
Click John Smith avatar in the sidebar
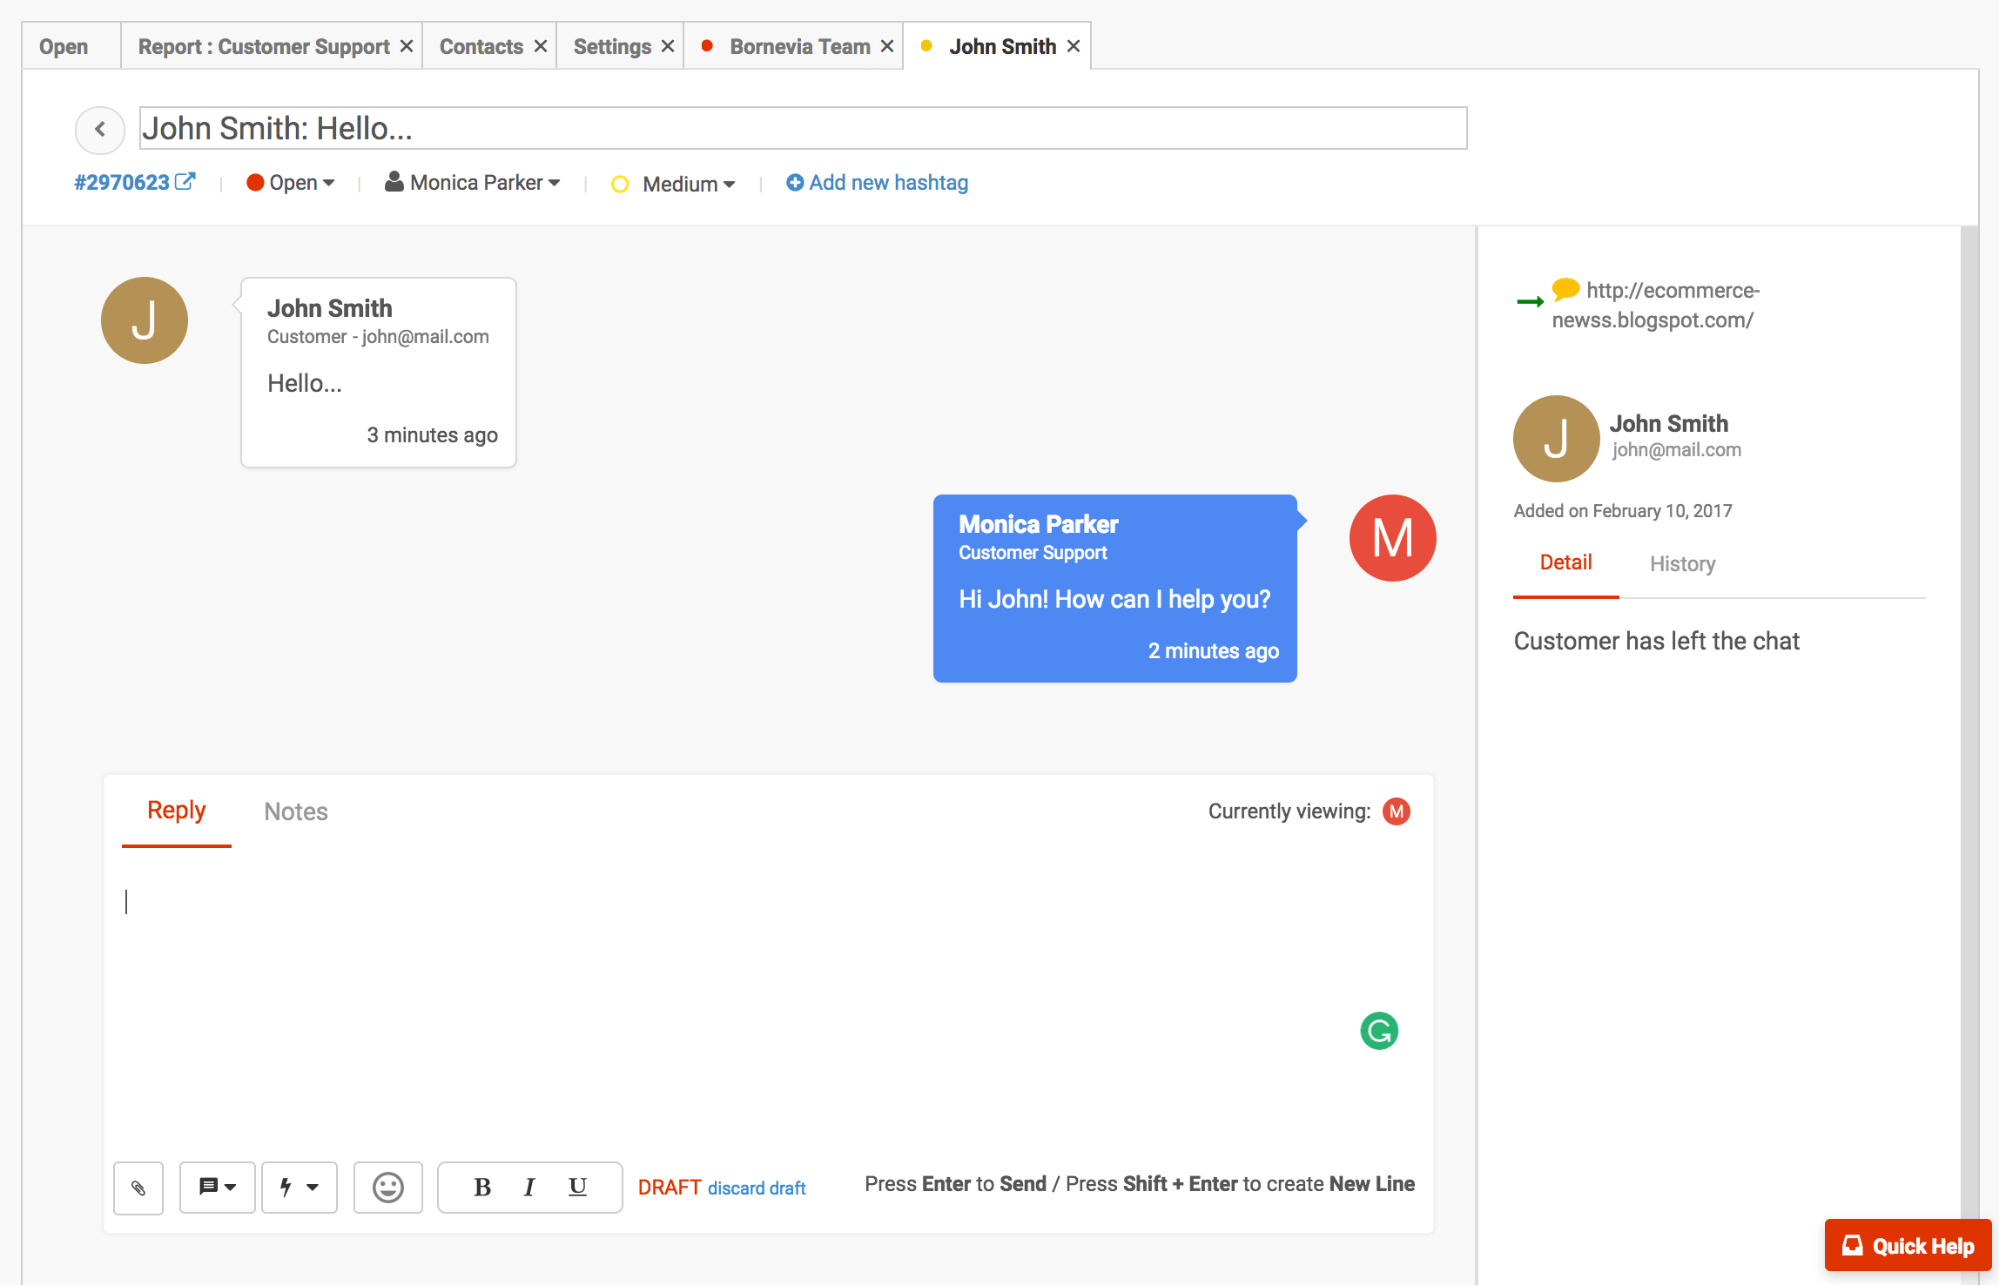tap(1556, 438)
